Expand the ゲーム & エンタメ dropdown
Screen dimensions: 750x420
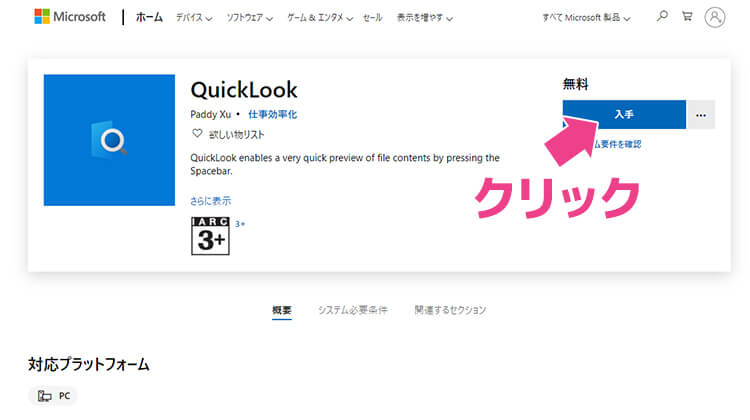pyautogui.click(x=320, y=18)
